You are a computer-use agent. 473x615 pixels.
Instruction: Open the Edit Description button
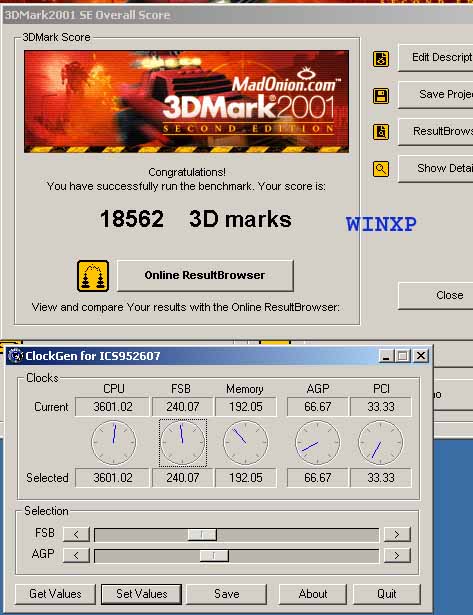tap(436, 58)
